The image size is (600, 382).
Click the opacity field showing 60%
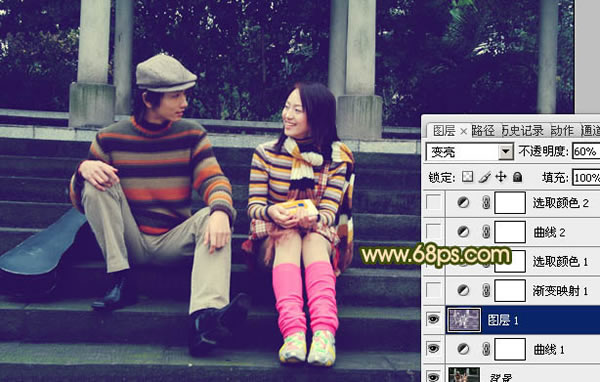[586, 152]
